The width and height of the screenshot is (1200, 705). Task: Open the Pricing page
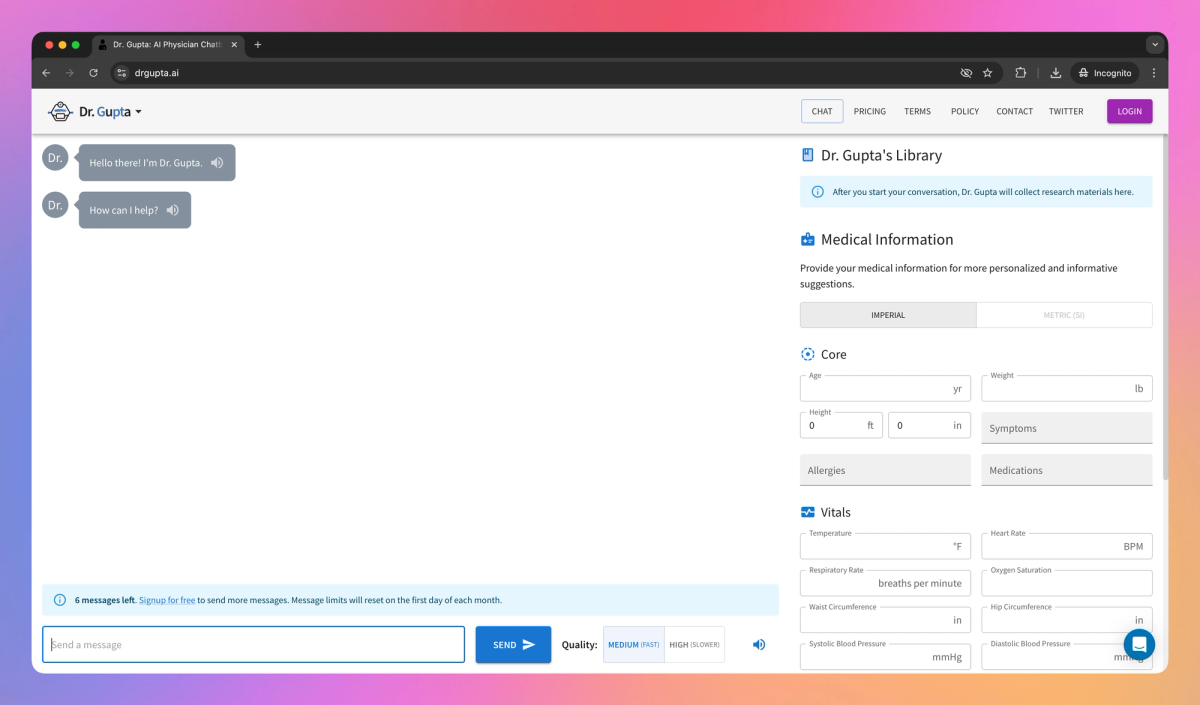point(870,112)
